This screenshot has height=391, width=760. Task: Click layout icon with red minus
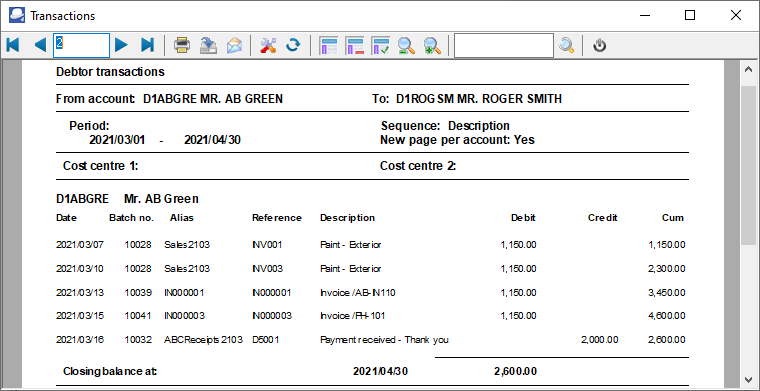[354, 46]
